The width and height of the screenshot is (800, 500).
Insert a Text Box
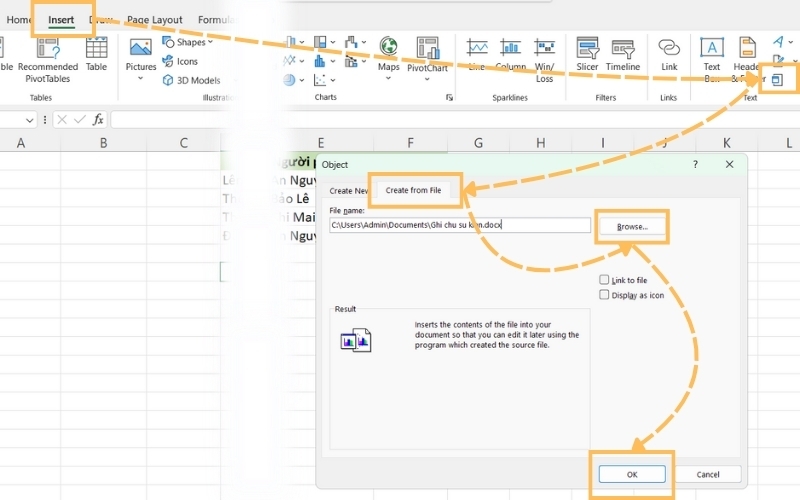point(711,60)
